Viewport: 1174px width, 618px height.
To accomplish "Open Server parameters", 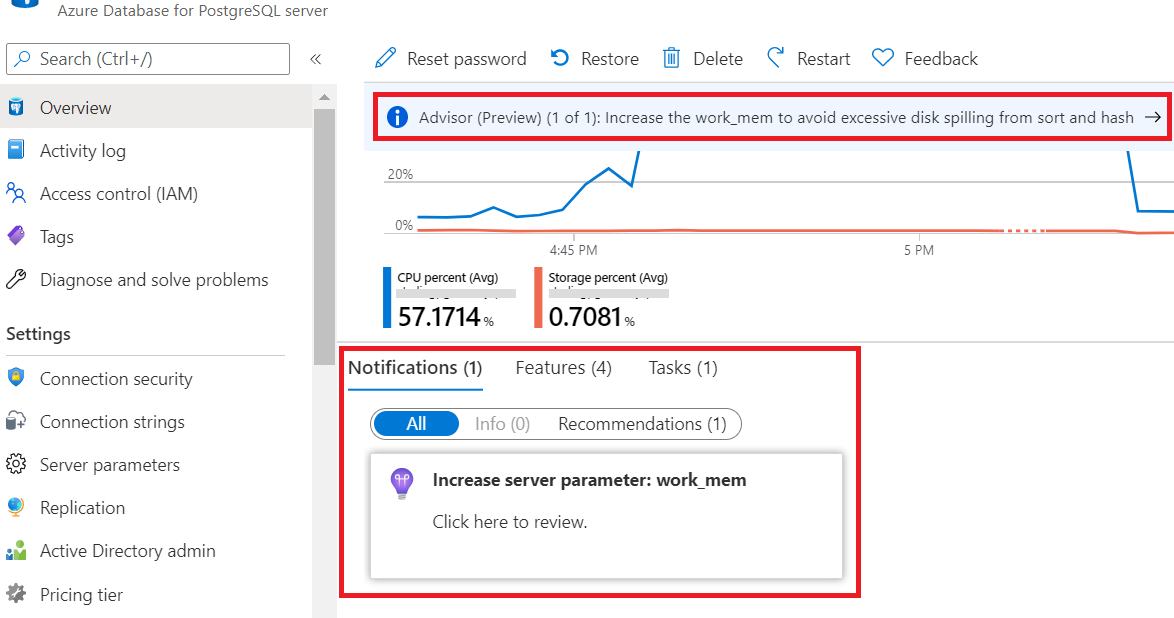I will [x=110, y=464].
